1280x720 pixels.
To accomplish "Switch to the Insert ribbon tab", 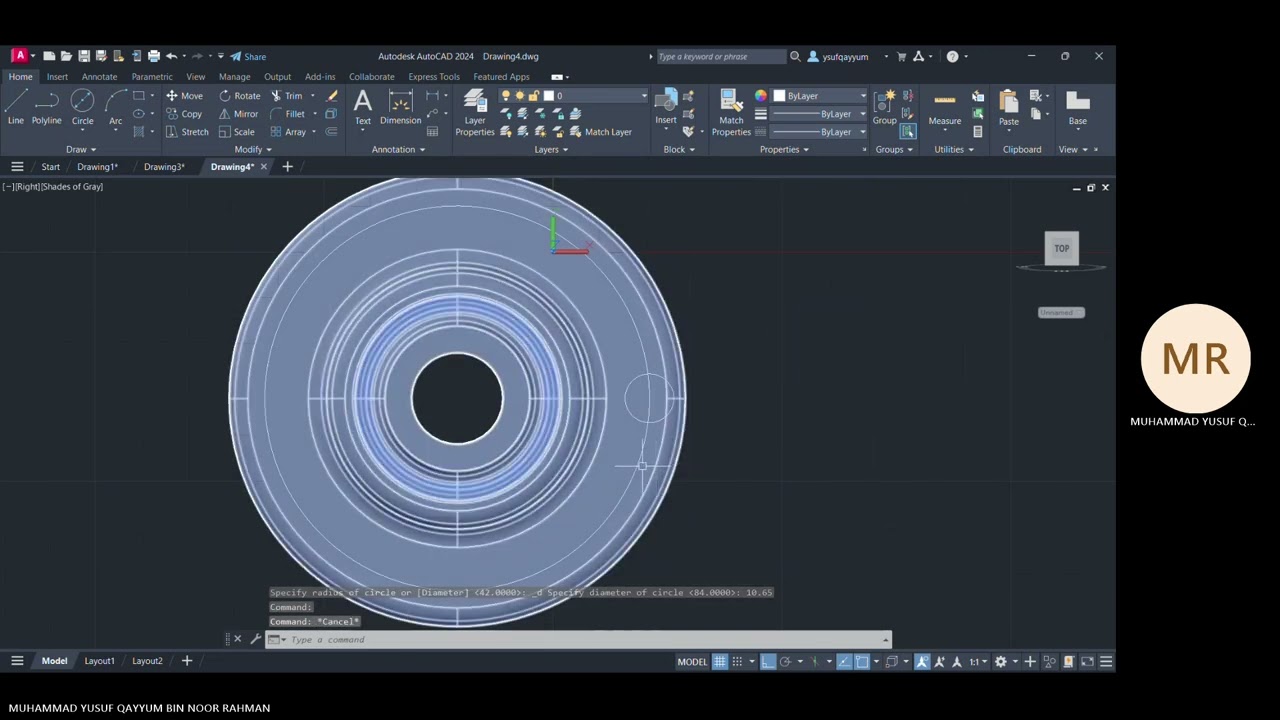I will (57, 77).
